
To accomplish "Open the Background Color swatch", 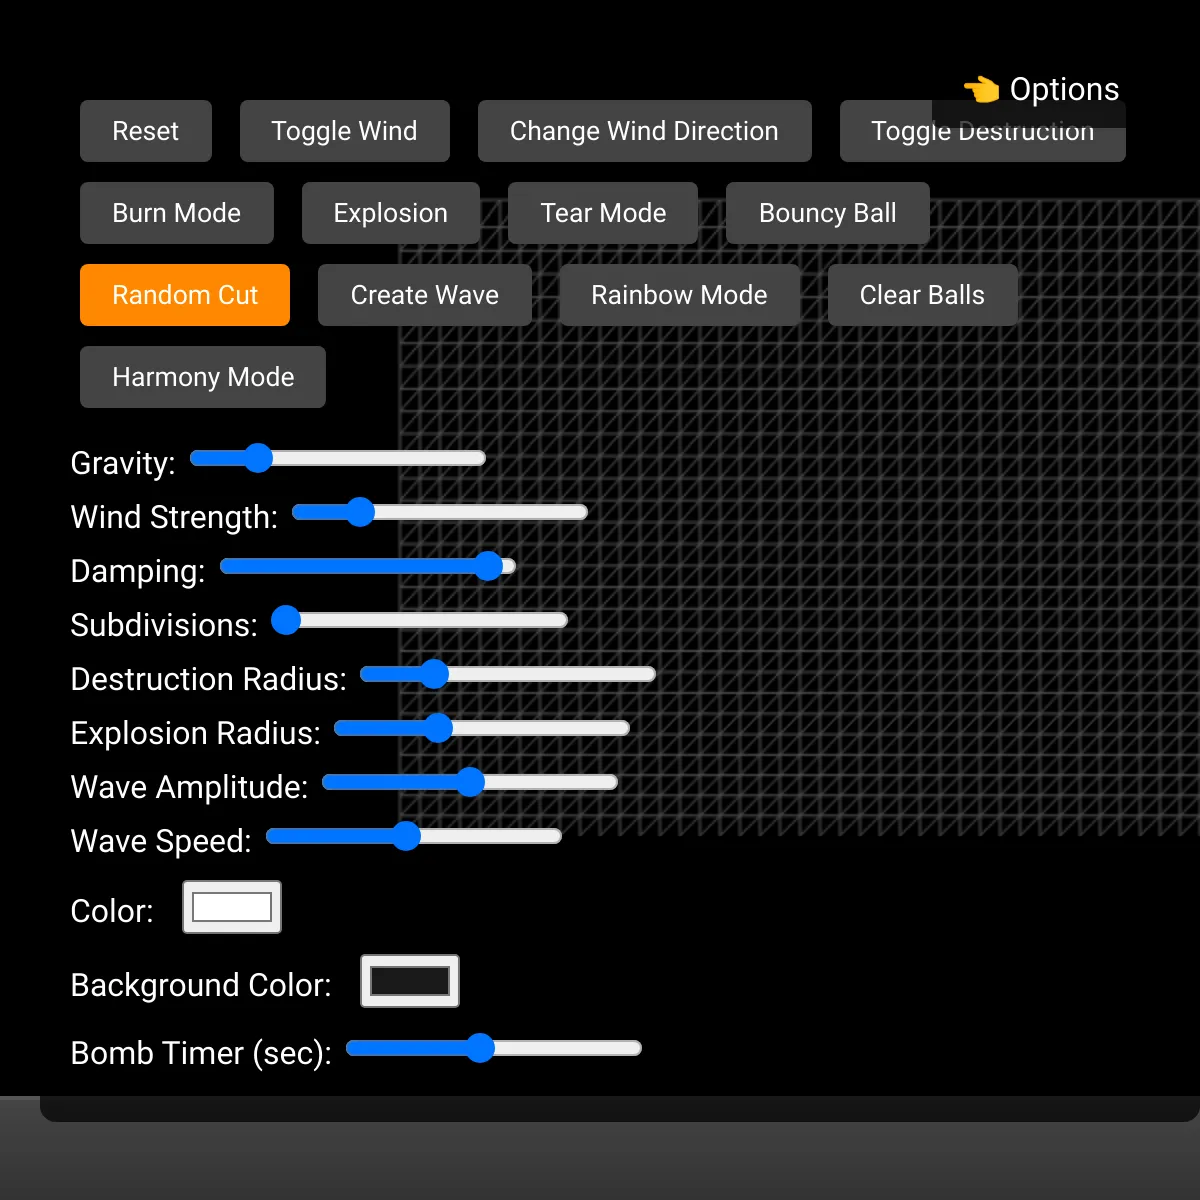I will point(410,981).
